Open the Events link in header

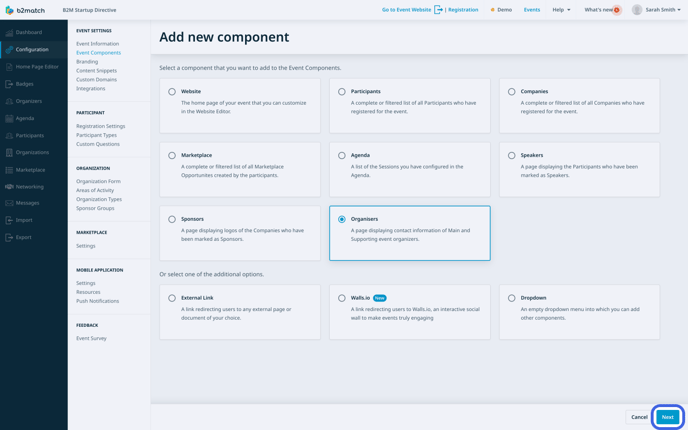pos(532,10)
